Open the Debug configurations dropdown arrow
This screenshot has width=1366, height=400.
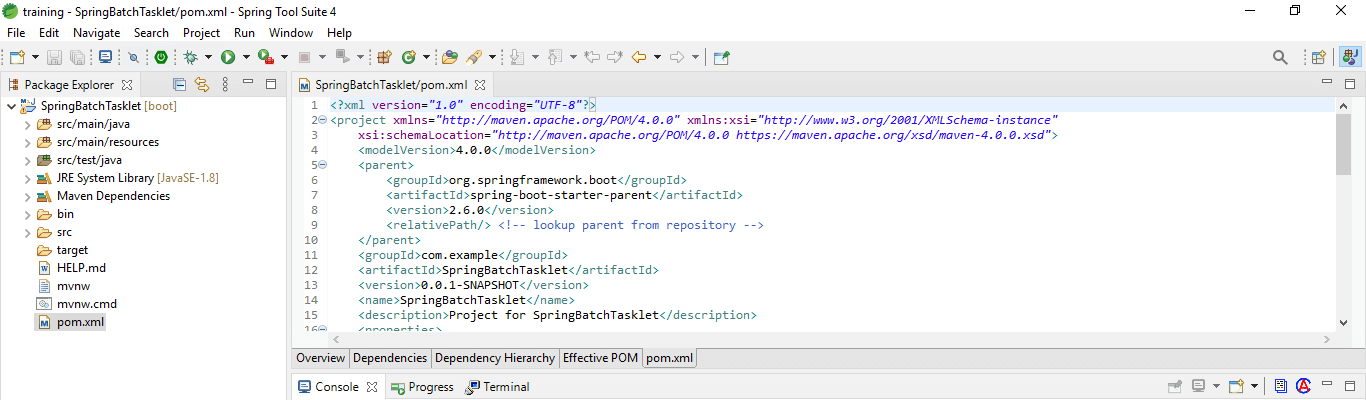208,58
